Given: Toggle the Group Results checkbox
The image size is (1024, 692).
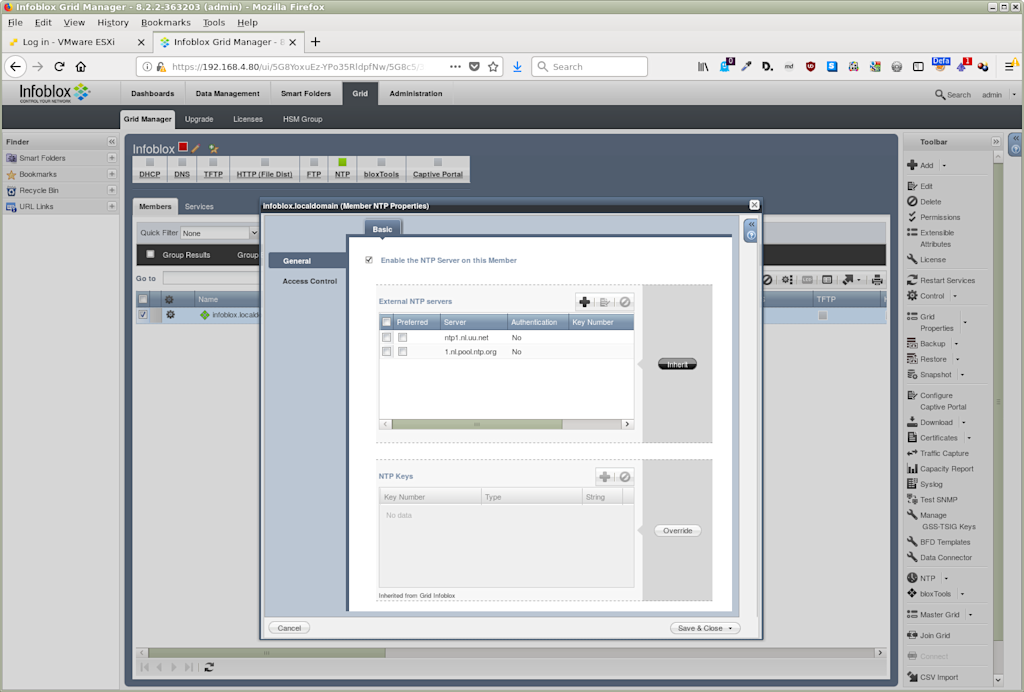Looking at the screenshot, I should tap(150, 255).
